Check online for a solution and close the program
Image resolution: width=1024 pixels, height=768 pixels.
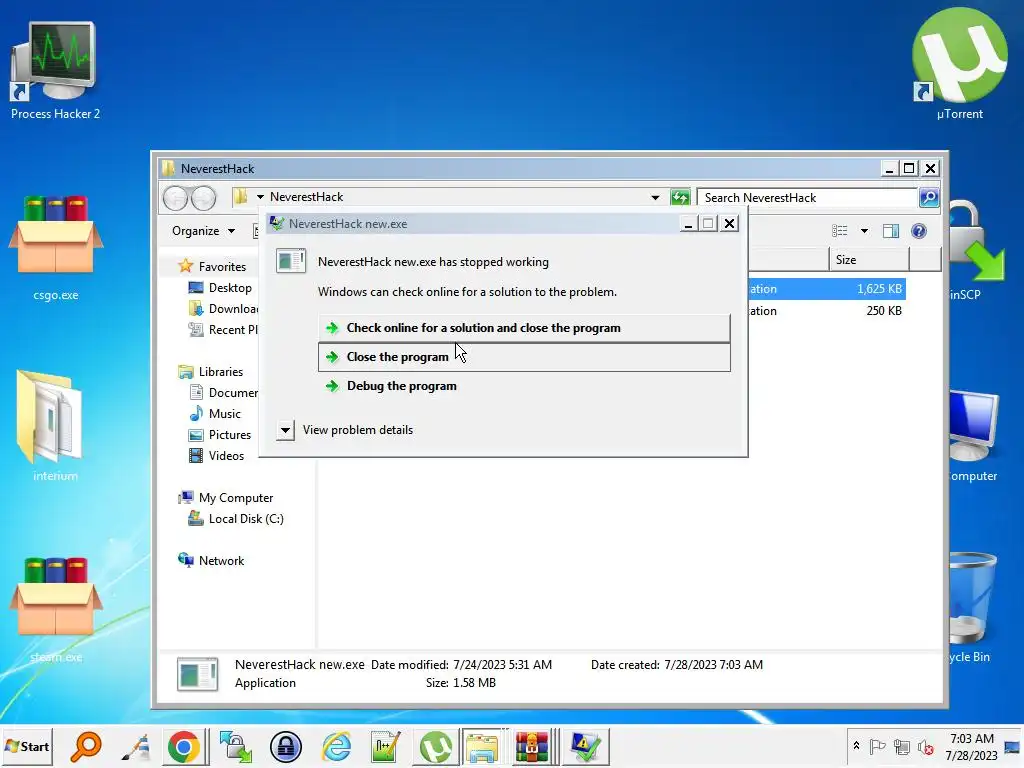point(524,328)
